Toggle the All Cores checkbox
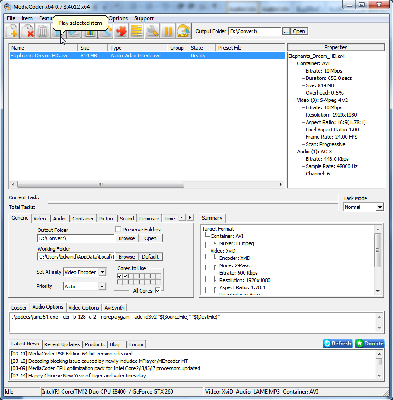The image size is (393, 400). point(158,290)
